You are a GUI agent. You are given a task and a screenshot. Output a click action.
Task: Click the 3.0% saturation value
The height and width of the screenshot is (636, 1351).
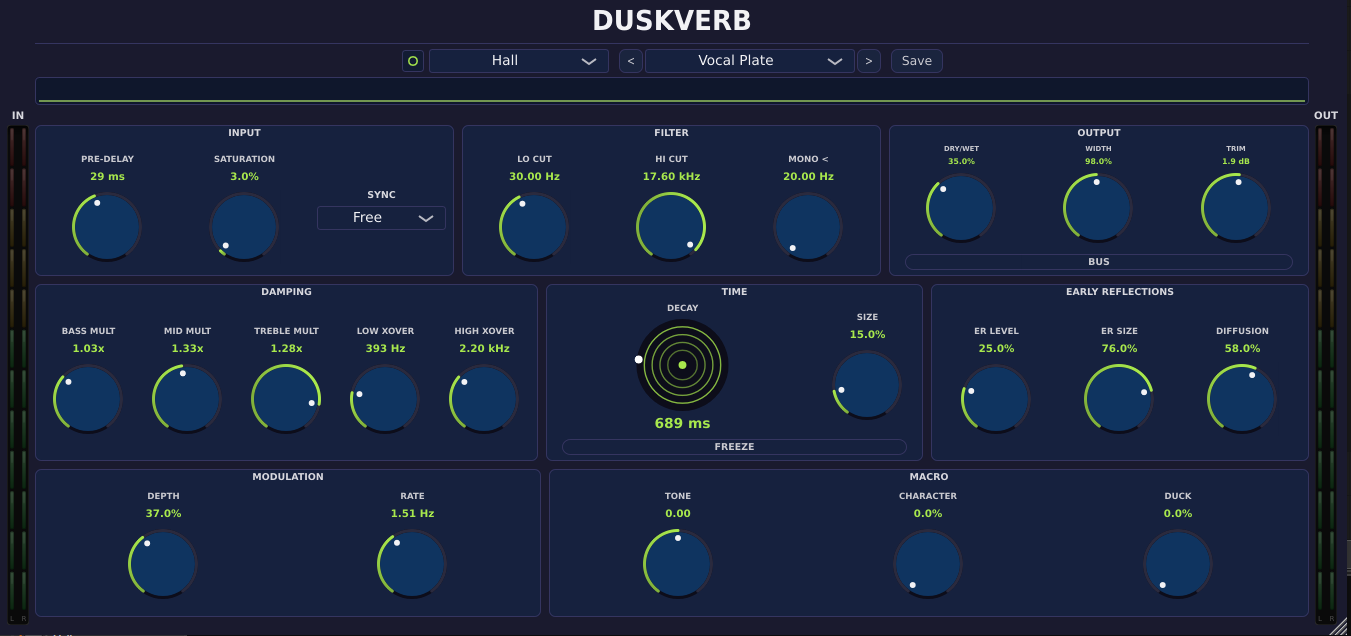tap(244, 176)
